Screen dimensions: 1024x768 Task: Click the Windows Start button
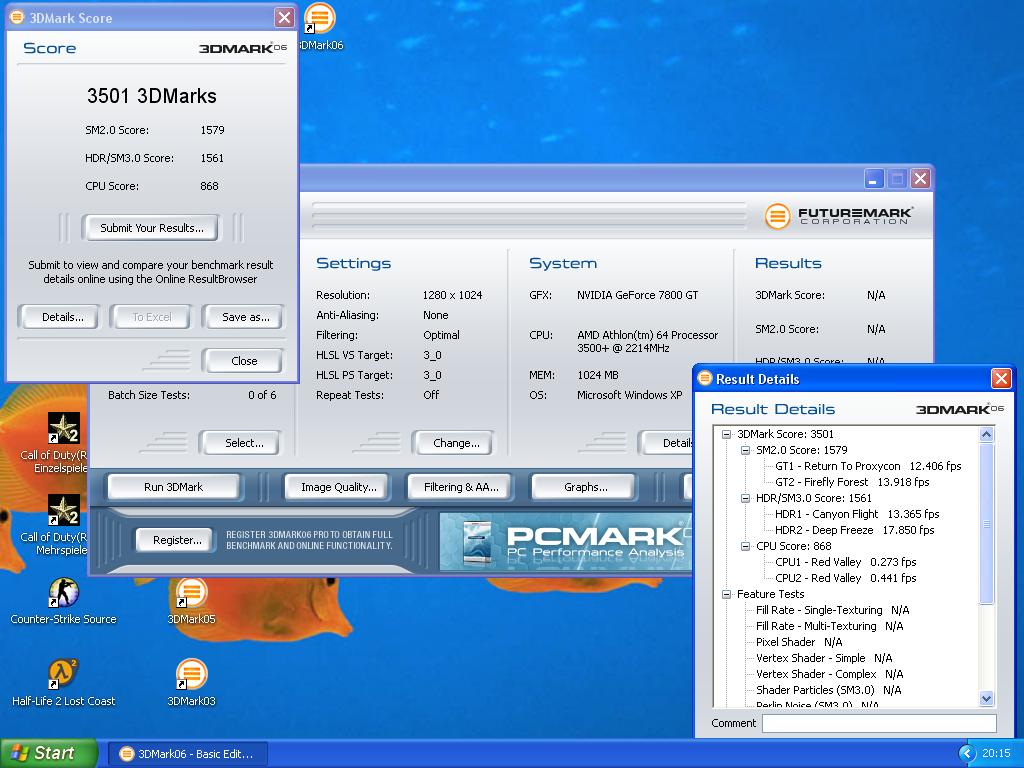pos(48,753)
